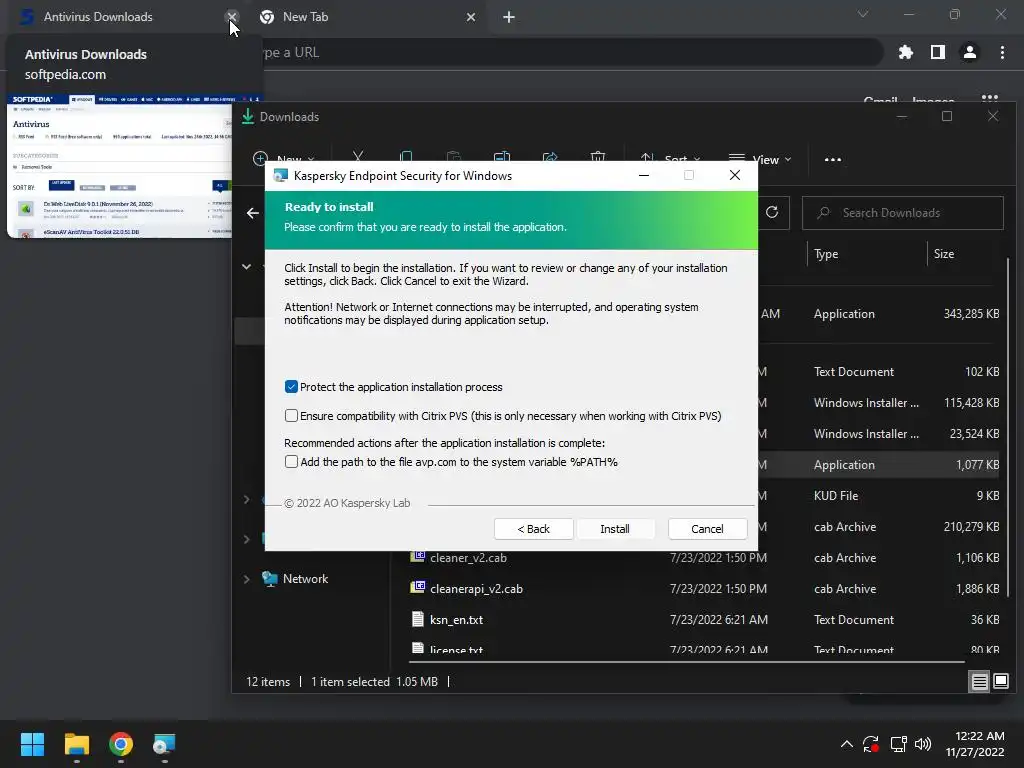This screenshot has width=1024, height=768.
Task: Open the Google apps grid icon
Action: 990,99
